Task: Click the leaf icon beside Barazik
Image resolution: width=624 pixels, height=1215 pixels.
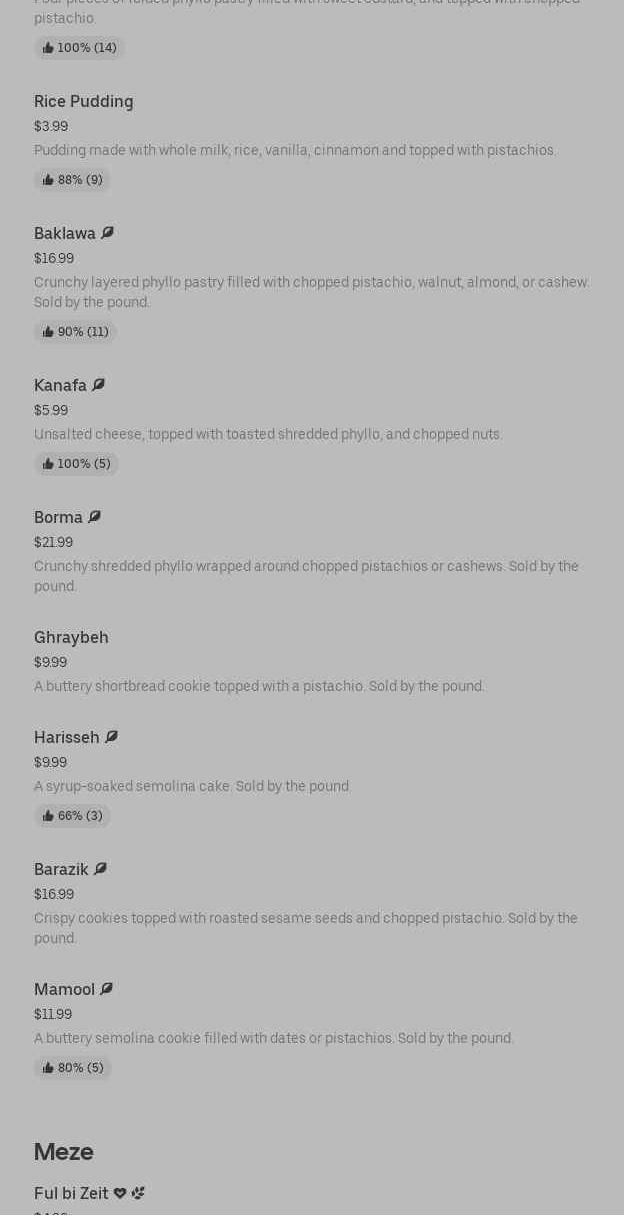Action: pyautogui.click(x=100, y=869)
